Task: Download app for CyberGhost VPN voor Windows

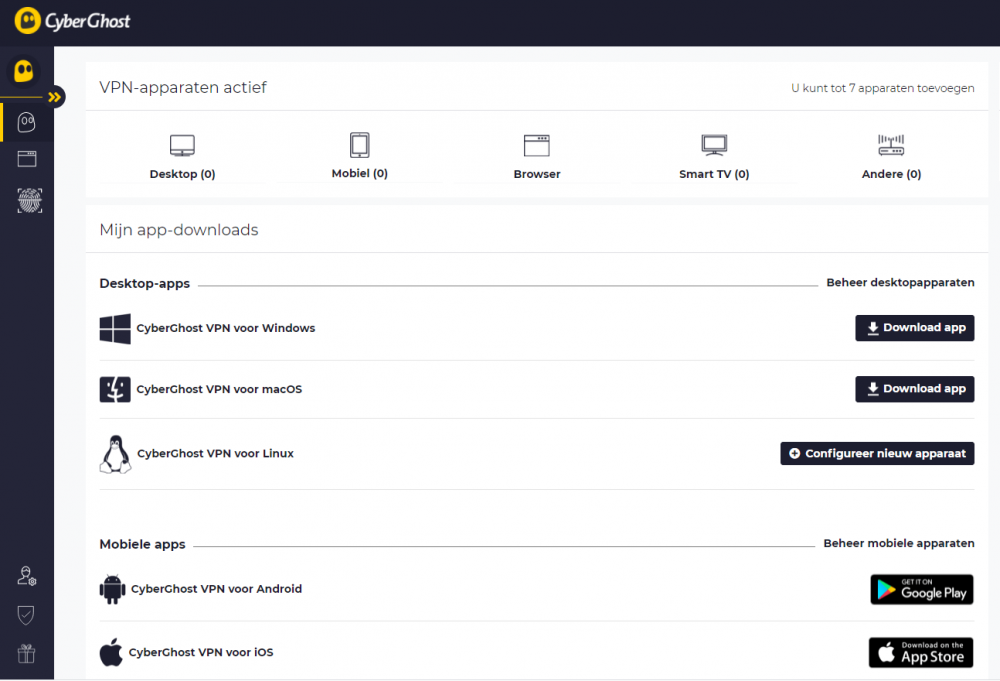Action: pos(914,328)
